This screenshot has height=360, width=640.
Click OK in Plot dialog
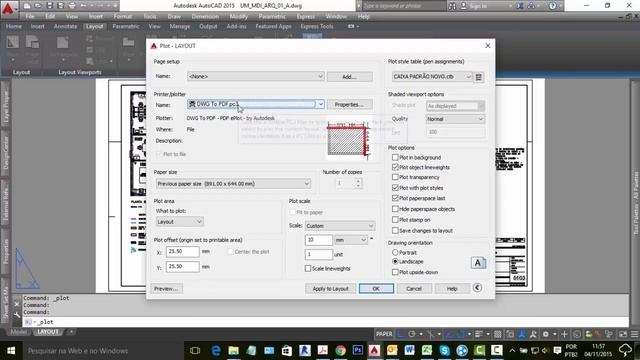pos(376,289)
